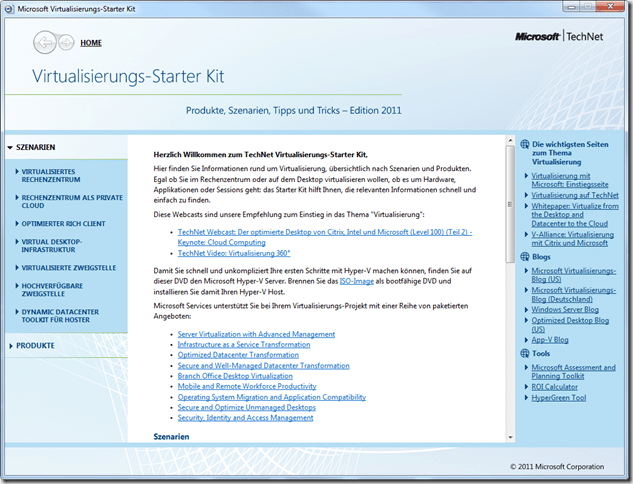
Task: Click the © 2011 Microsoft Corporation text
Action: click(x=557, y=467)
